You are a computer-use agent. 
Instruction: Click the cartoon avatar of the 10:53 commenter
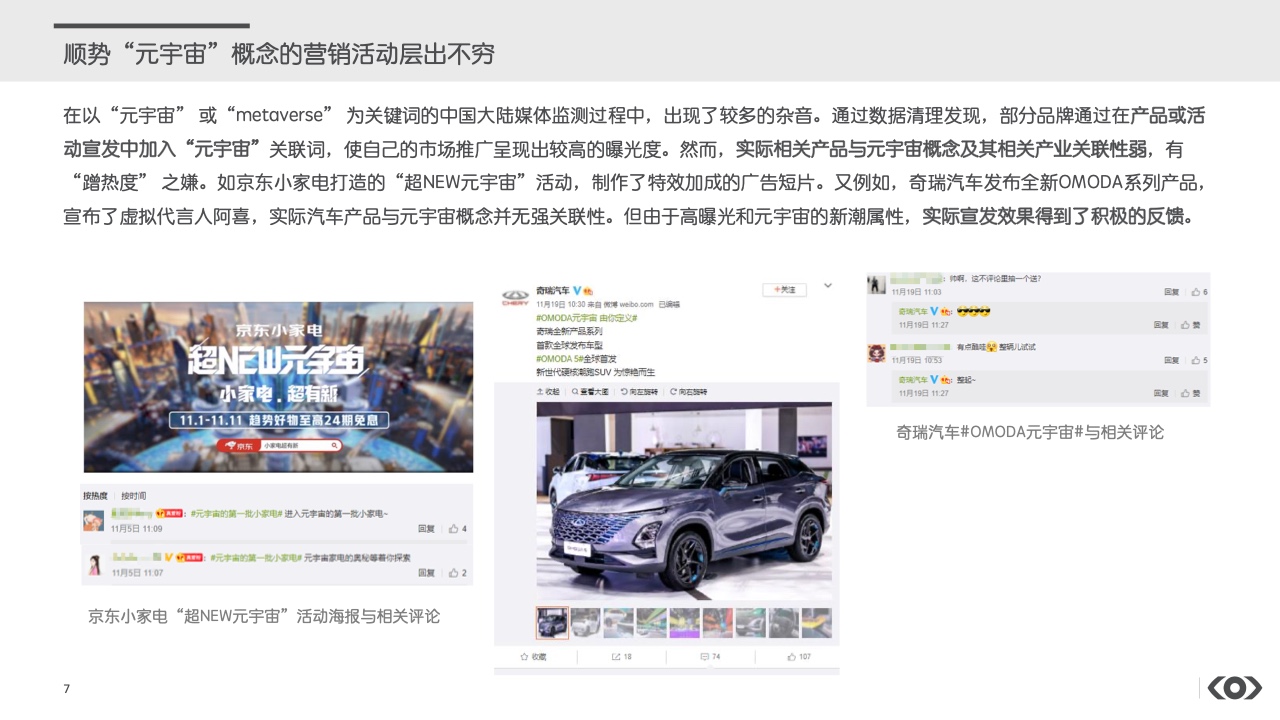876,353
